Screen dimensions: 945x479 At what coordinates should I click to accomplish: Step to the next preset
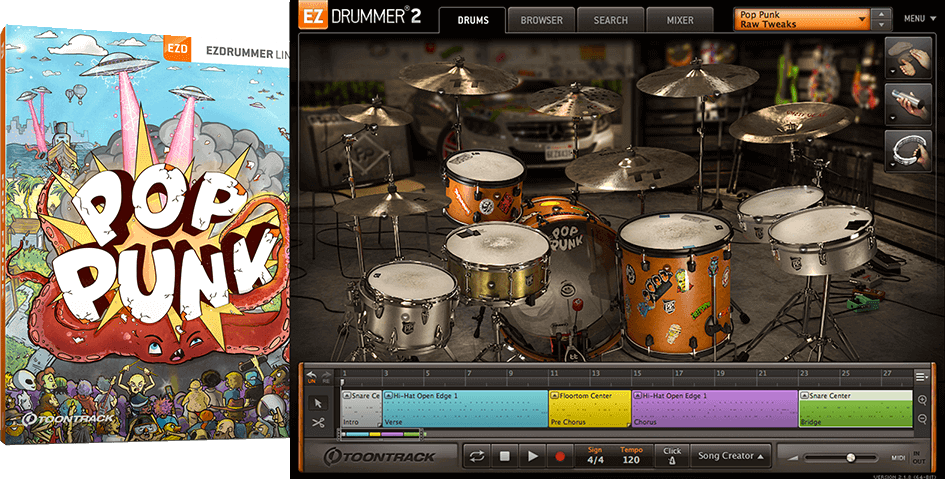click(882, 25)
